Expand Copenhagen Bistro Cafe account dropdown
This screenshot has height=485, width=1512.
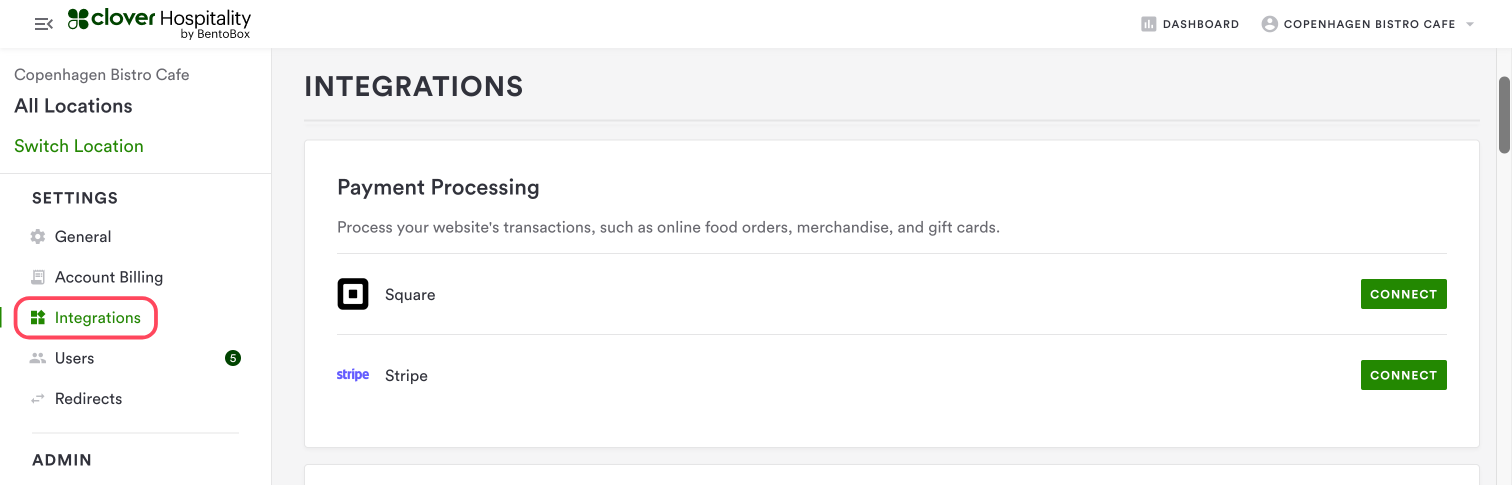pyautogui.click(x=1470, y=24)
